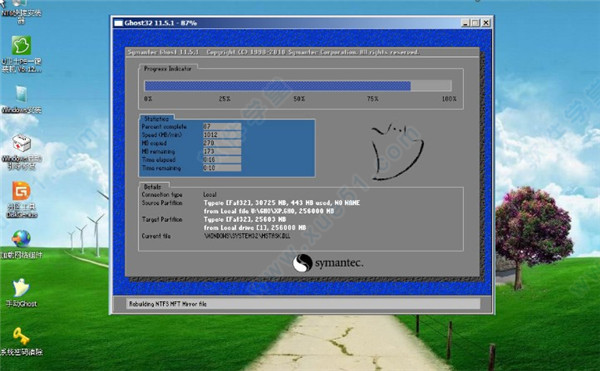Select the Percent complete value field
This screenshot has height=371, width=600.
click(222, 127)
